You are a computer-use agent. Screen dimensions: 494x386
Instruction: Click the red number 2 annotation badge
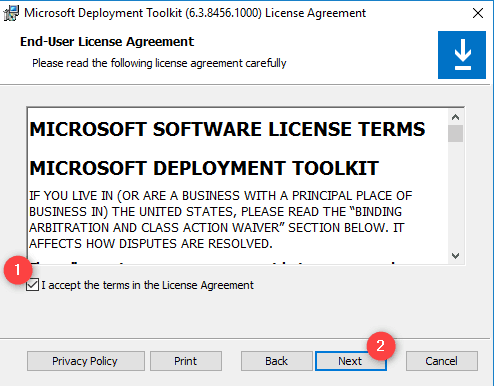click(381, 346)
